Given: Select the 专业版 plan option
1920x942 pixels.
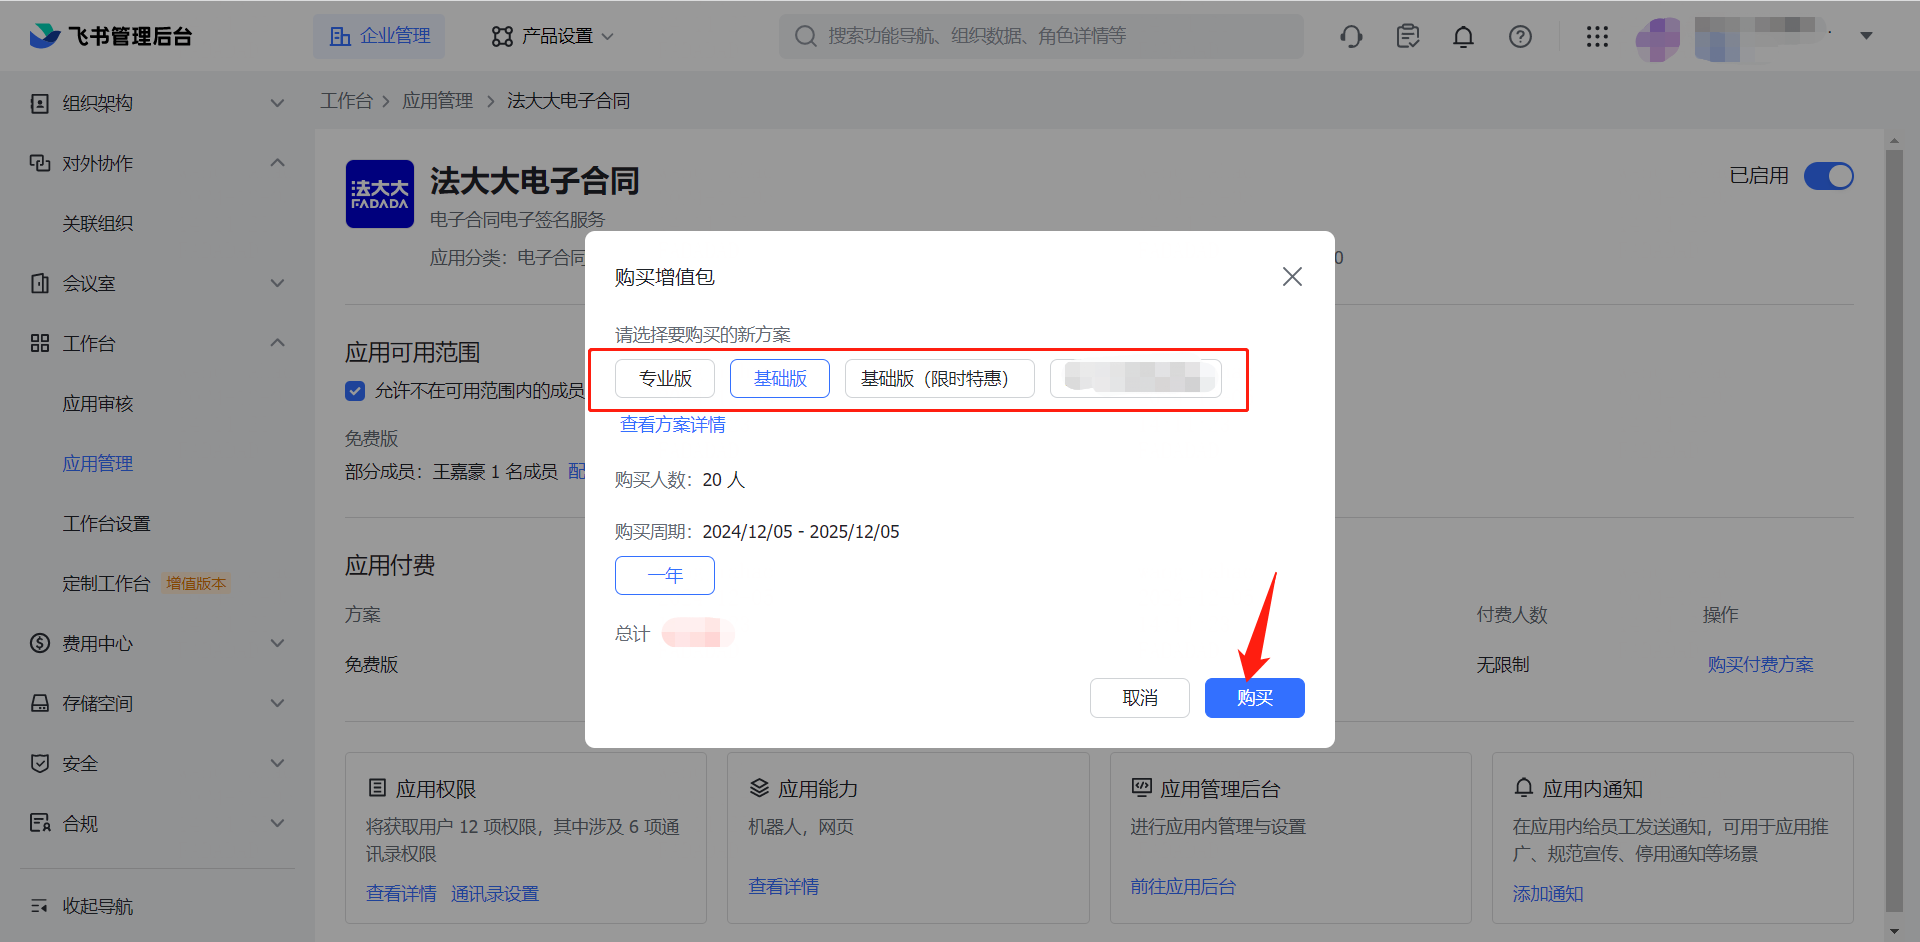Looking at the screenshot, I should click(x=665, y=378).
